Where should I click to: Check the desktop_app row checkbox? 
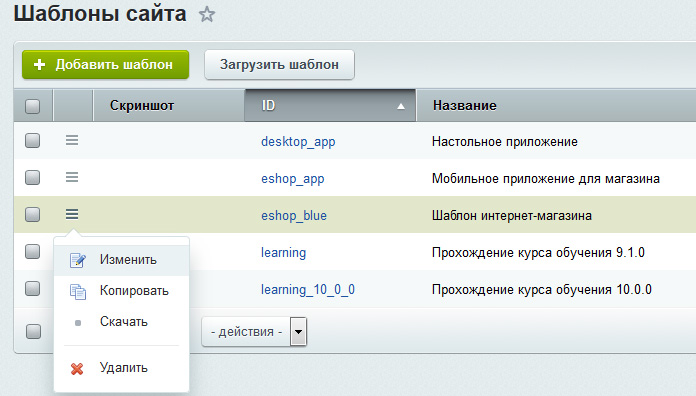pos(32,141)
